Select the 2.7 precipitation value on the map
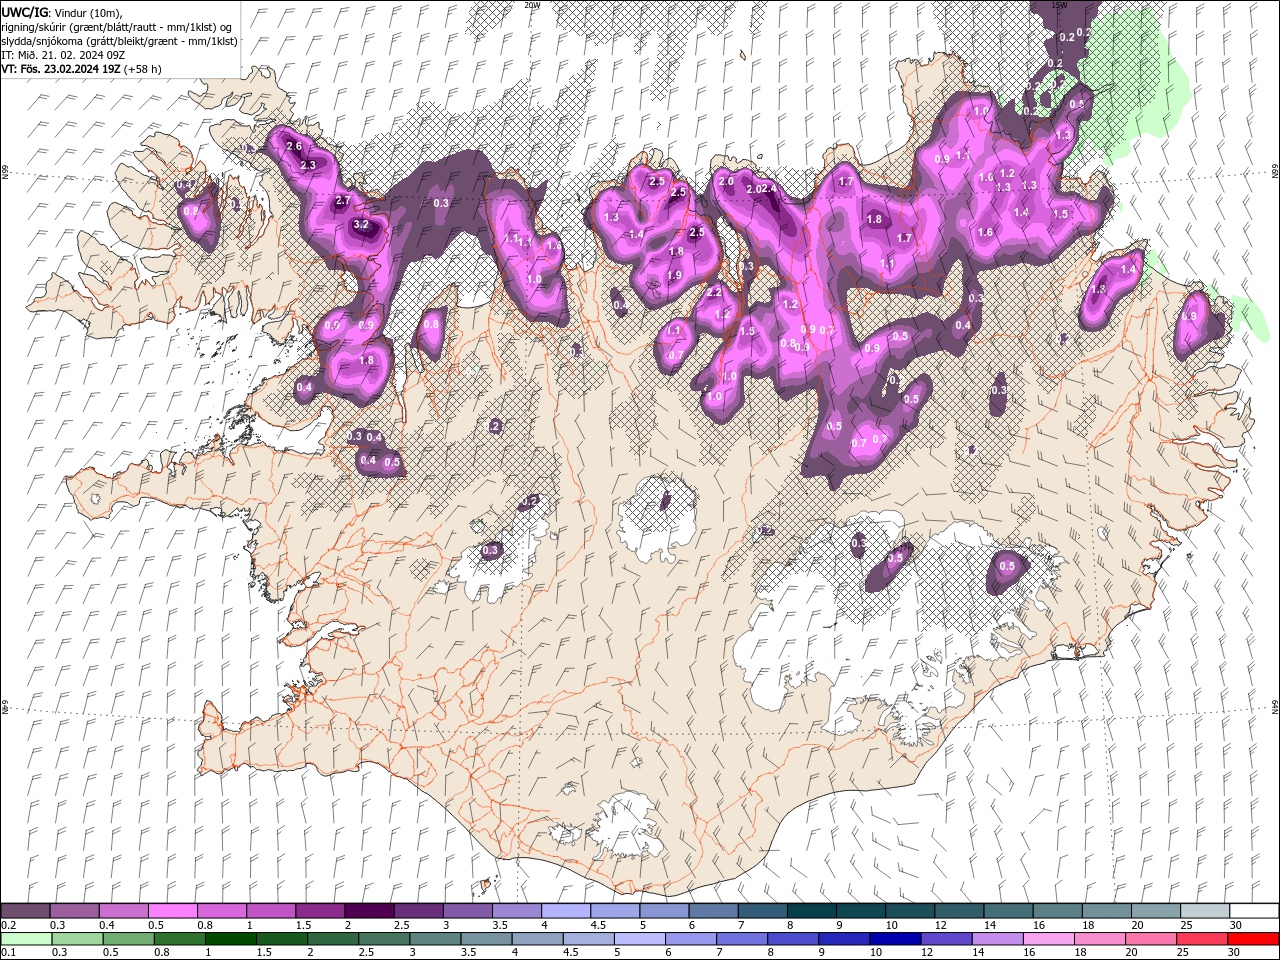 [343, 201]
